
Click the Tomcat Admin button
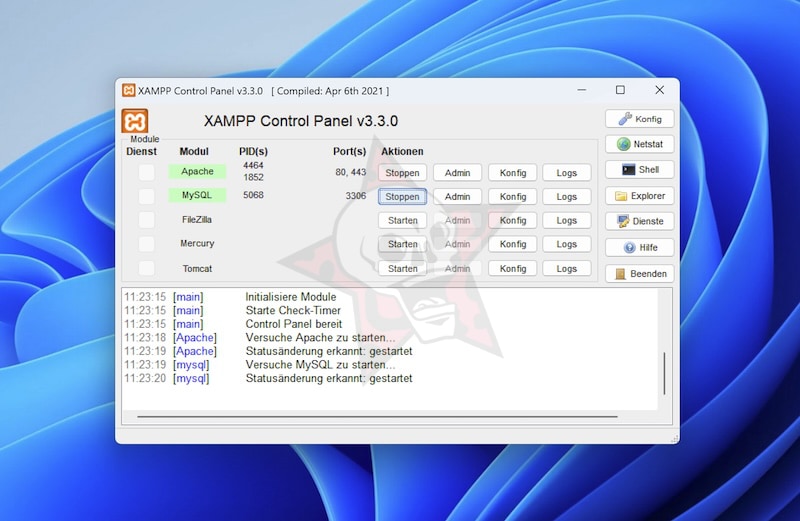[457, 268]
